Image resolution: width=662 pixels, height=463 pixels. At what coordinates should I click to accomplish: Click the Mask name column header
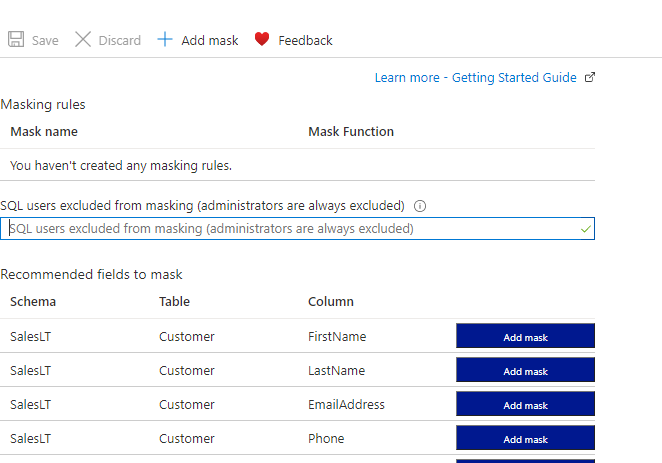pos(44,131)
